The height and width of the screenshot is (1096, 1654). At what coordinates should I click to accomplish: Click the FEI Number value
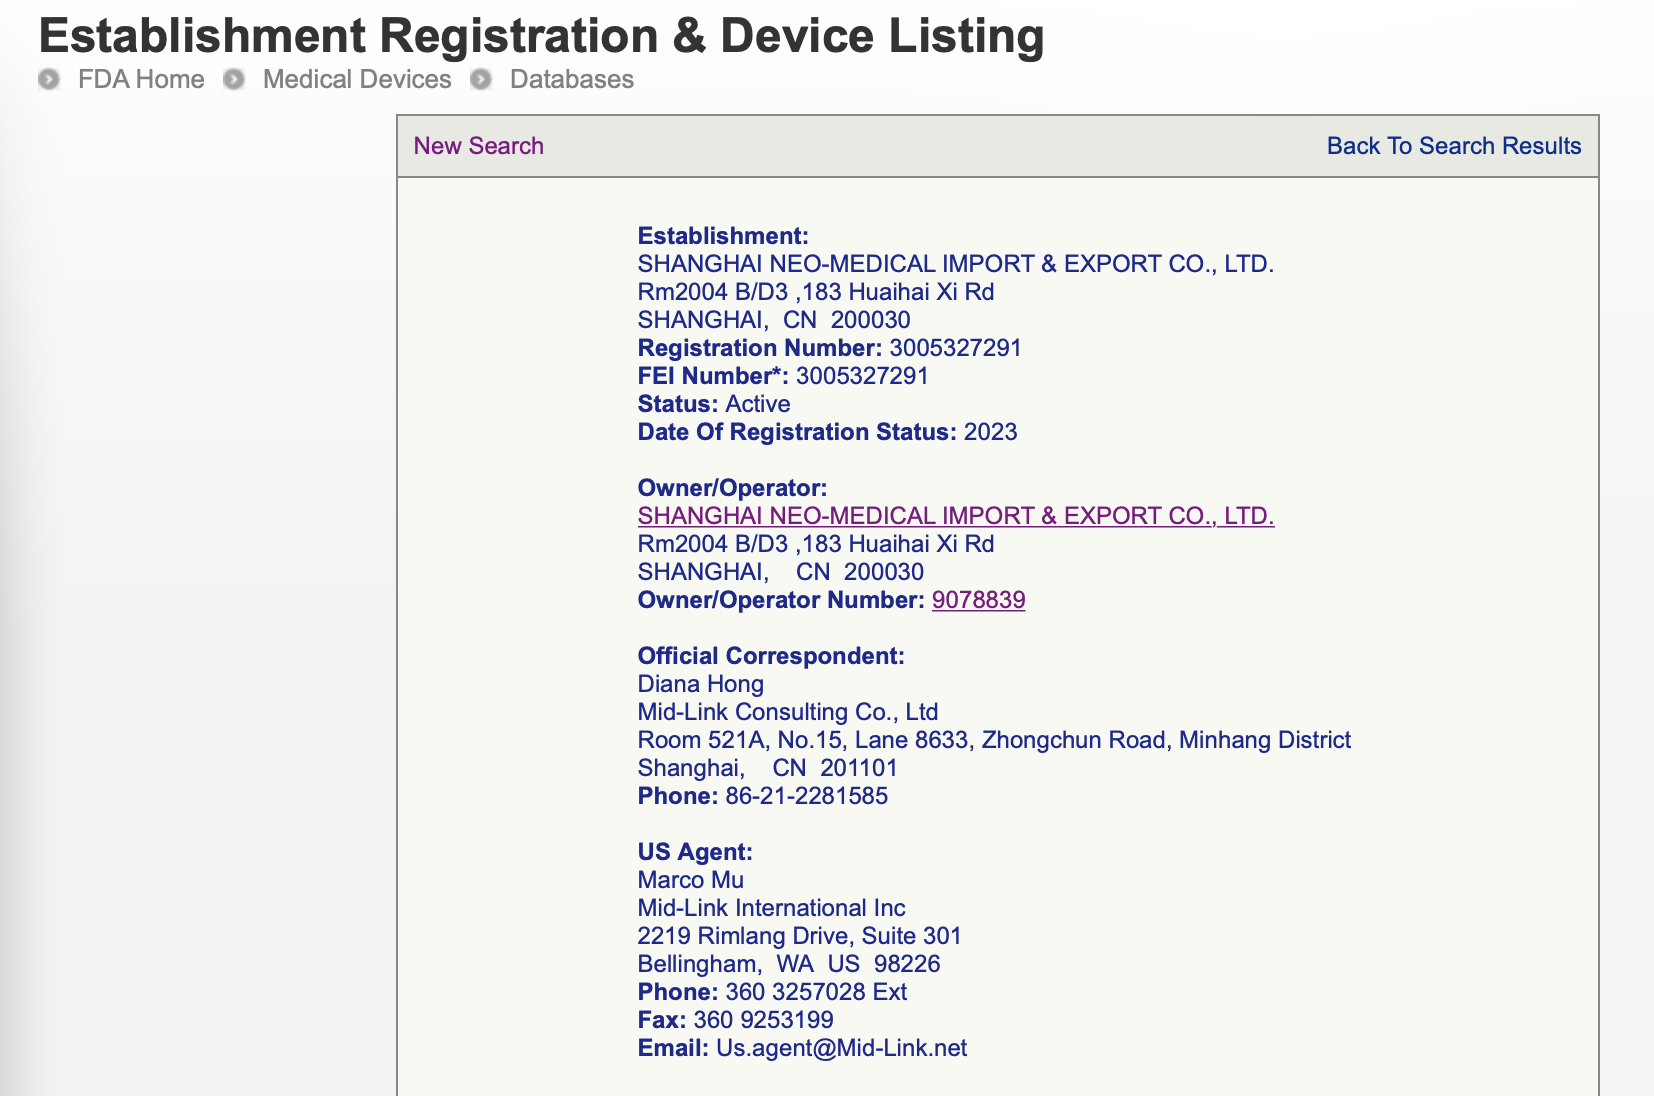[x=862, y=376]
